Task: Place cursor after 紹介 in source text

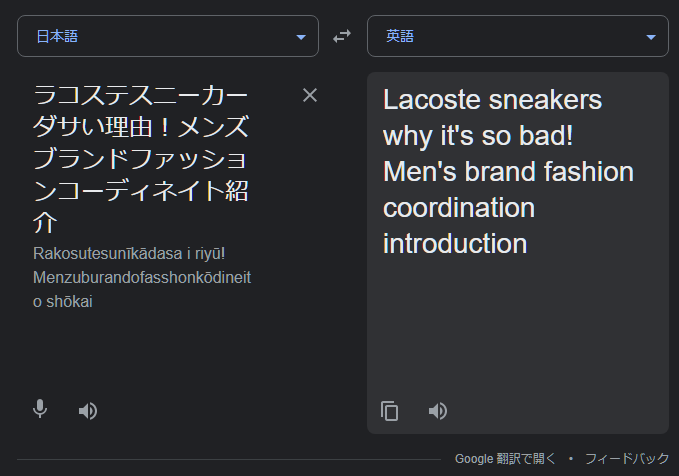Action: pos(58,223)
